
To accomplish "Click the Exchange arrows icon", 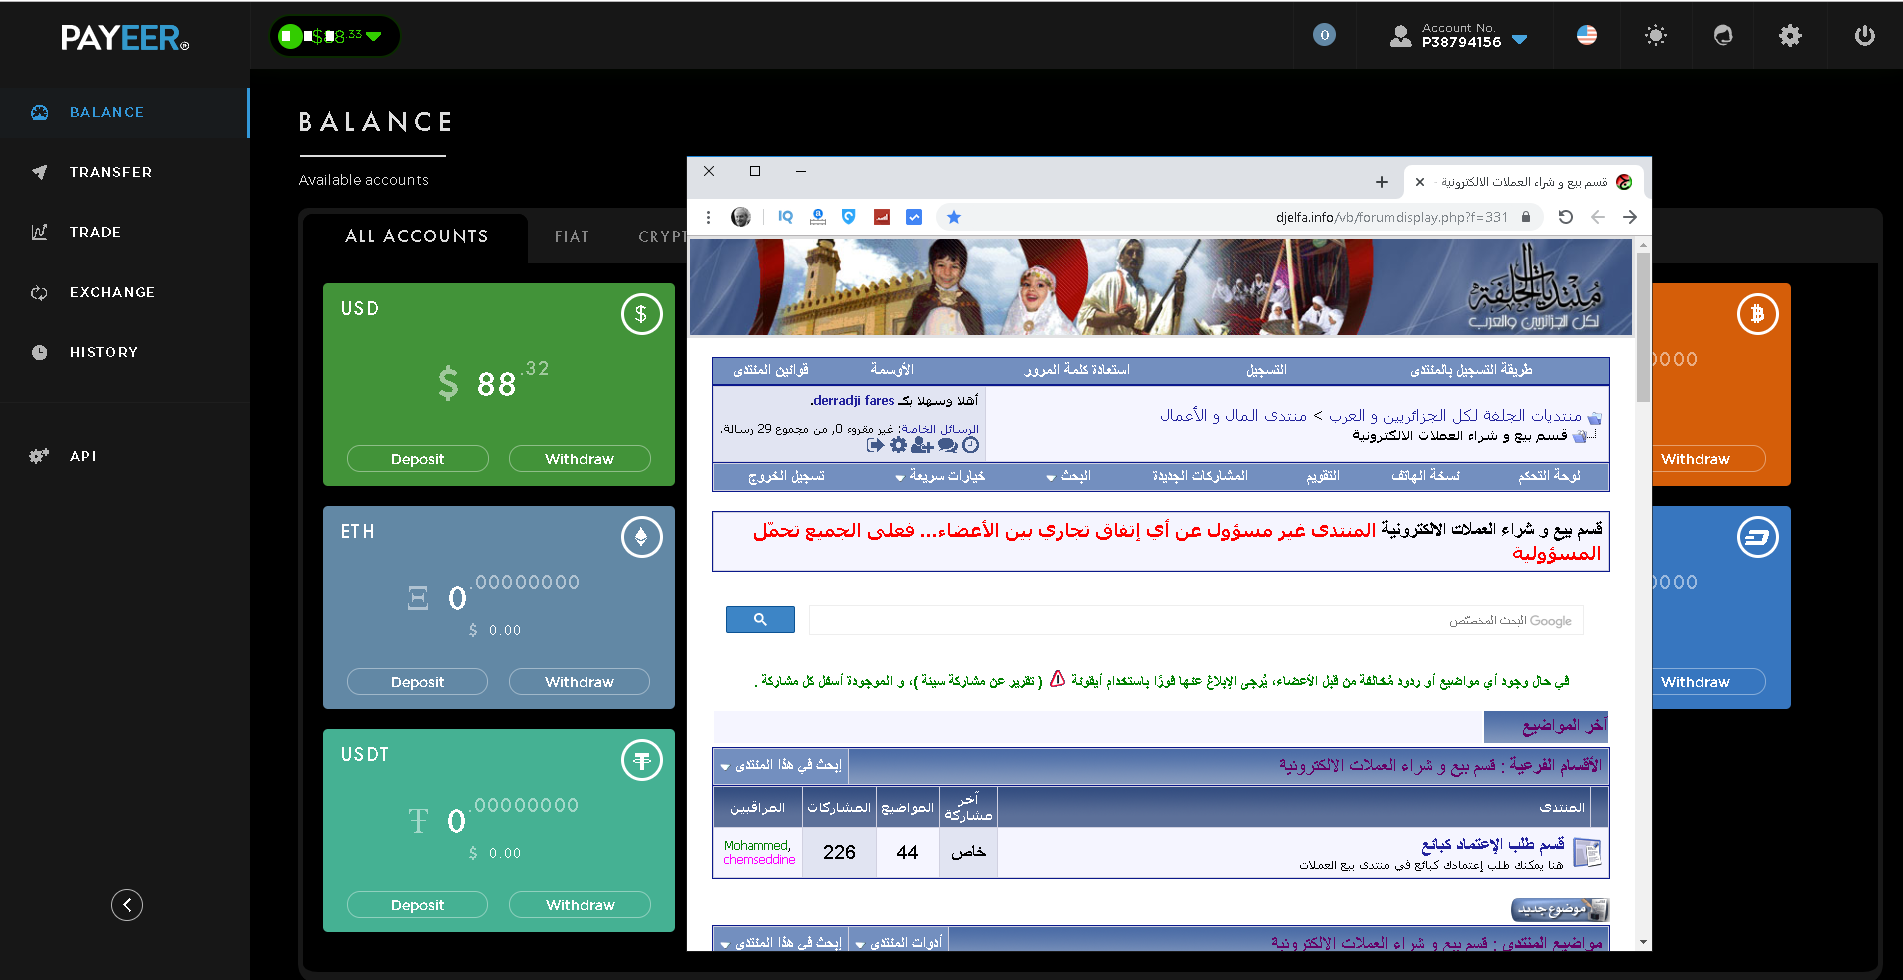I will coord(40,293).
